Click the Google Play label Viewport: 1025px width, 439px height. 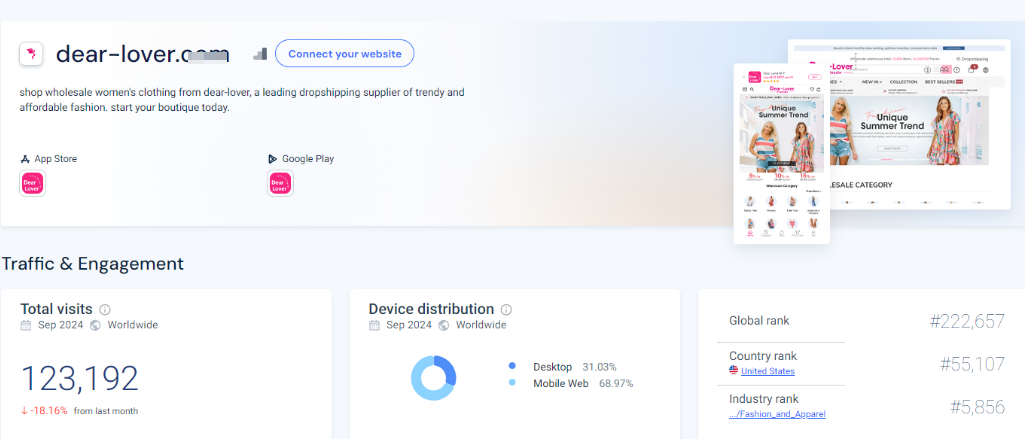[x=307, y=159]
